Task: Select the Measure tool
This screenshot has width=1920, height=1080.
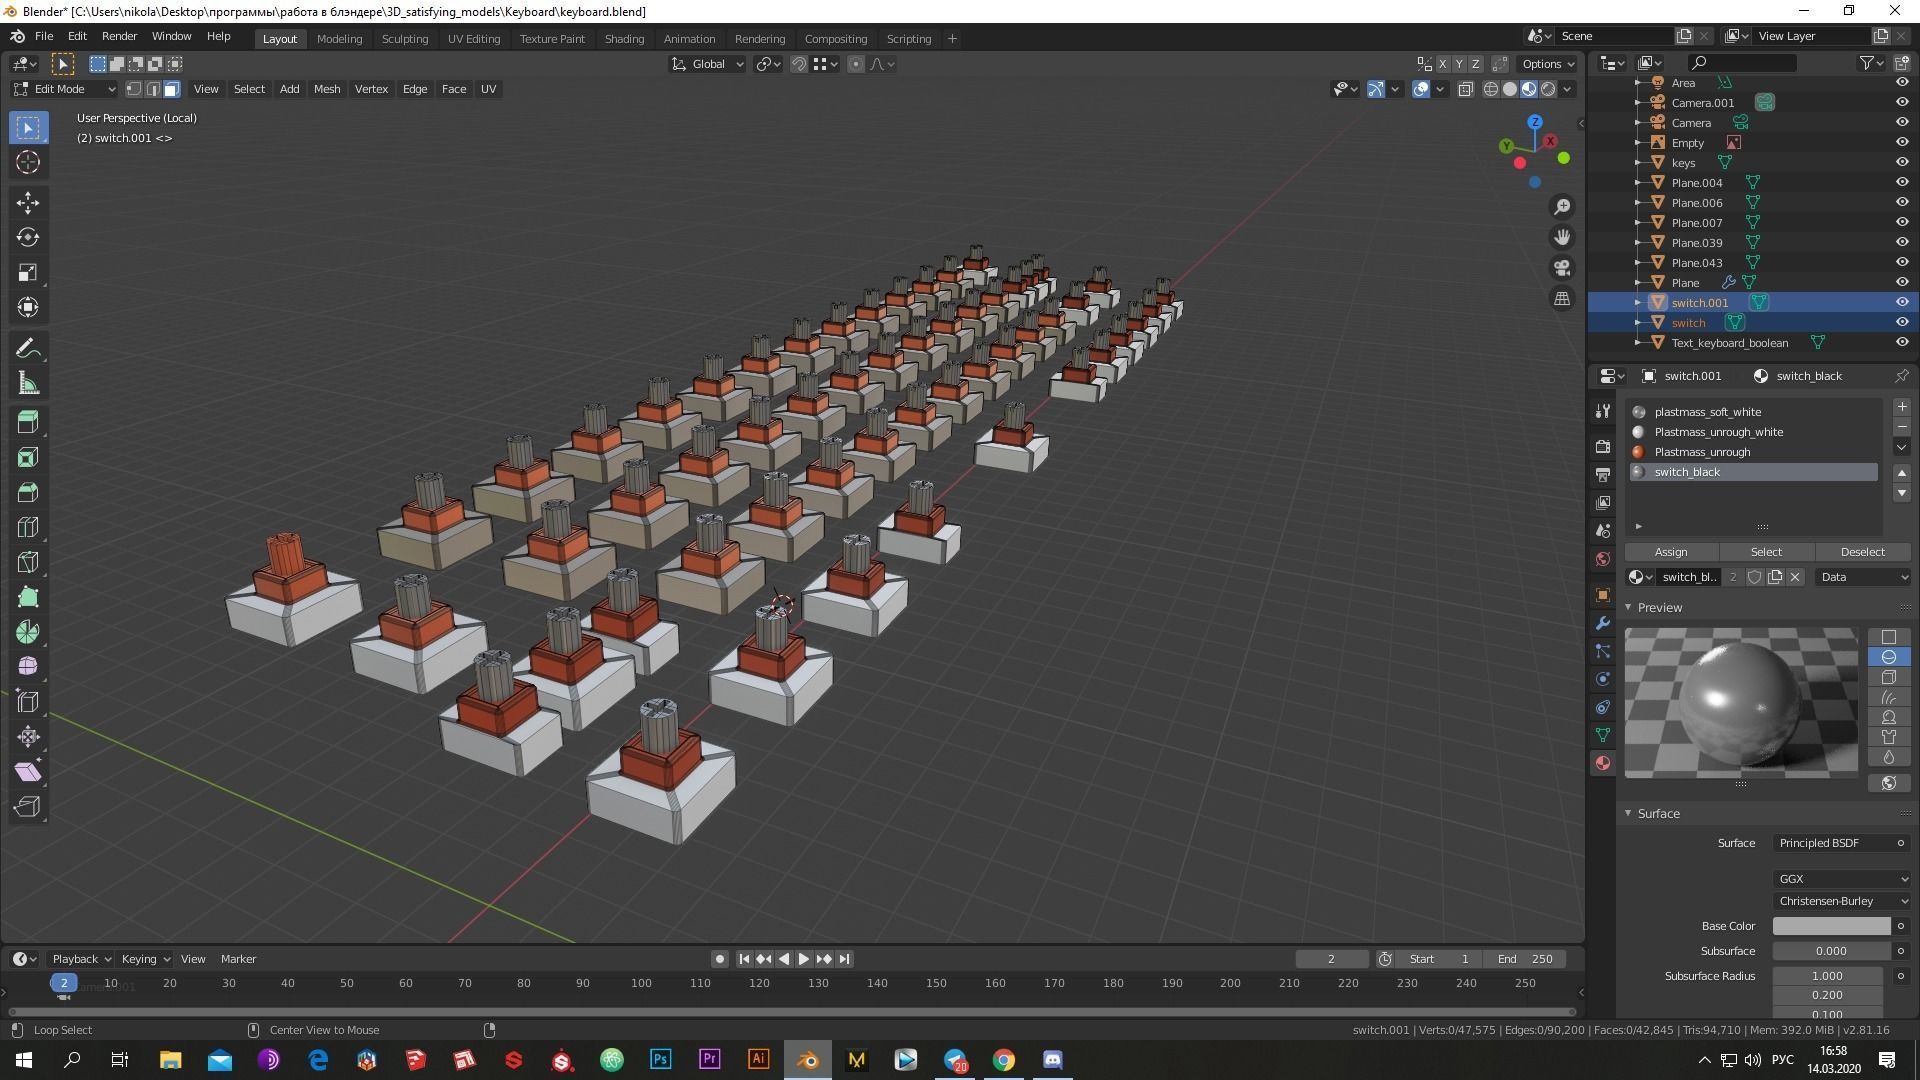Action: coord(28,384)
